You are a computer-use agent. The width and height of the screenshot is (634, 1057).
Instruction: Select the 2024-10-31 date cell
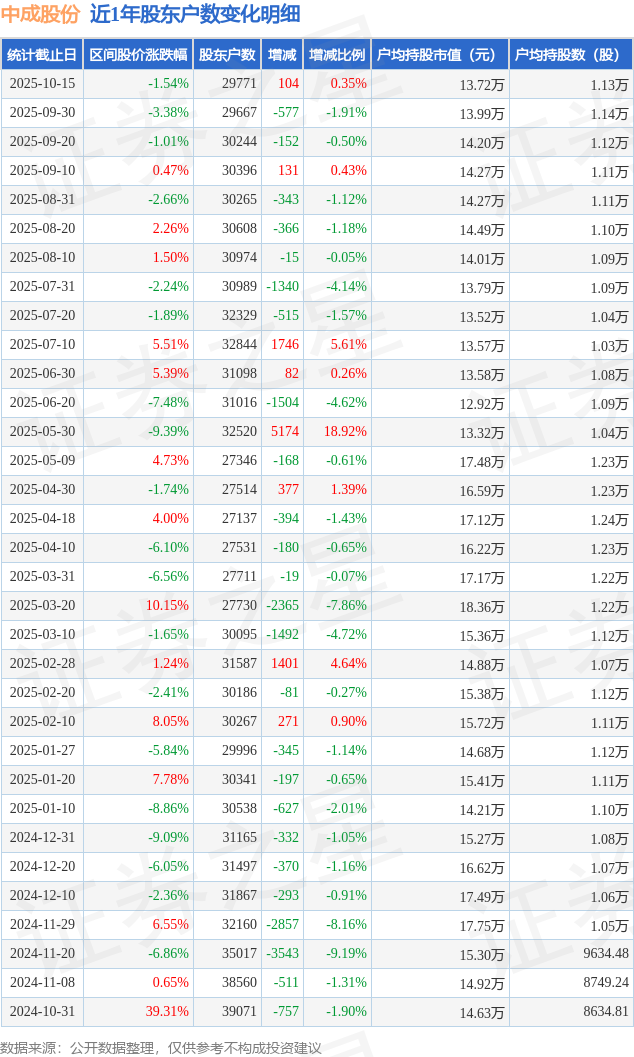pos(42,1012)
